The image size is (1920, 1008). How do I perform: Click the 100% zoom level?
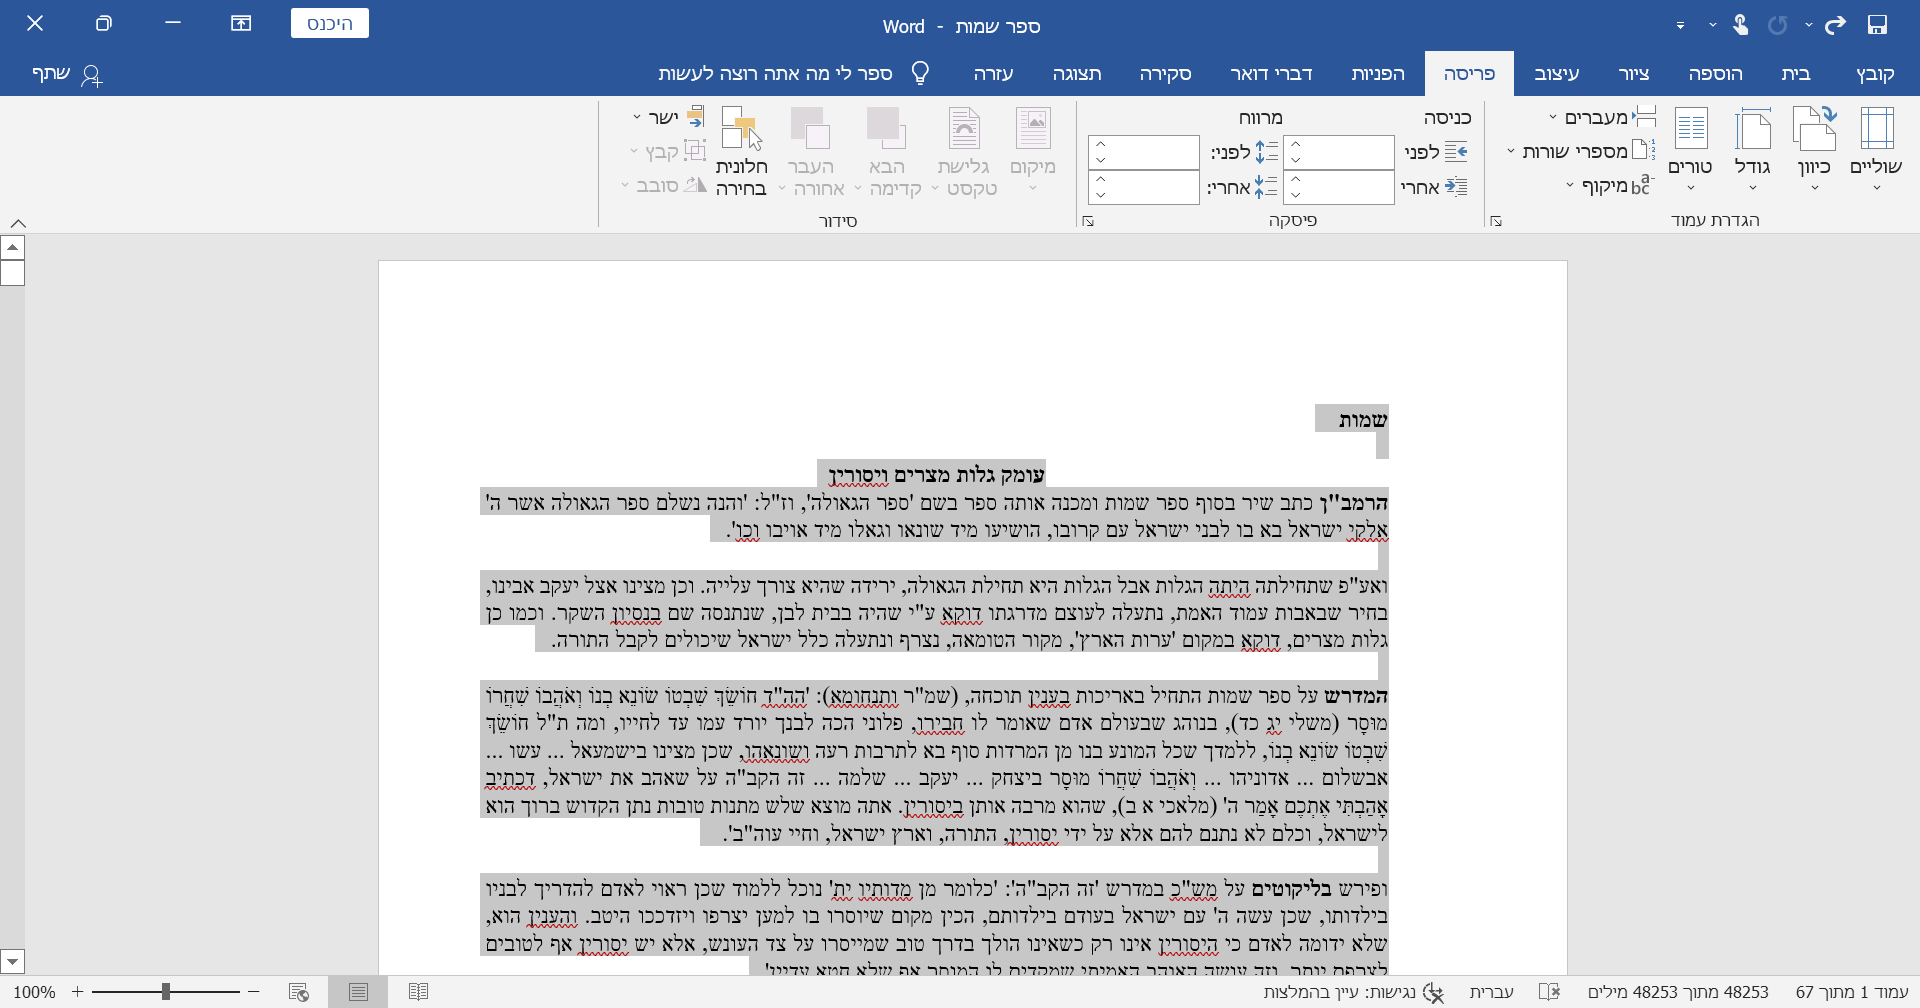click(35, 992)
